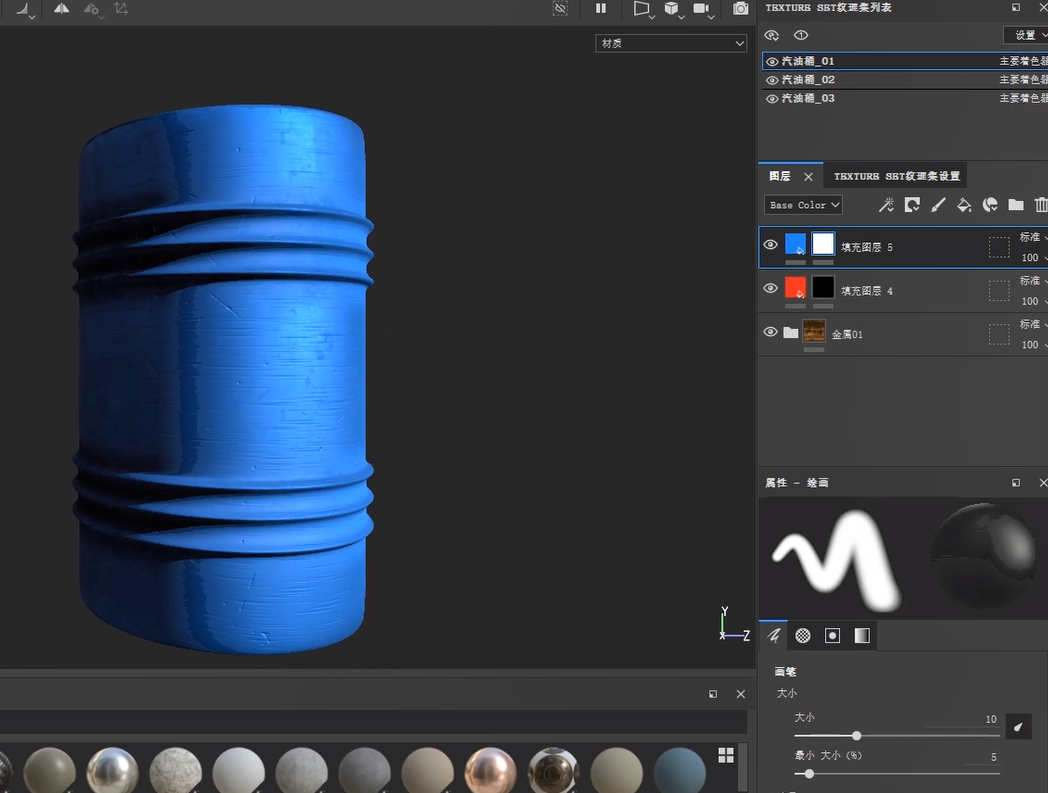This screenshot has height=793, width=1048.
Task: Select the 填充图层 4 layer by name
Action: coord(867,291)
